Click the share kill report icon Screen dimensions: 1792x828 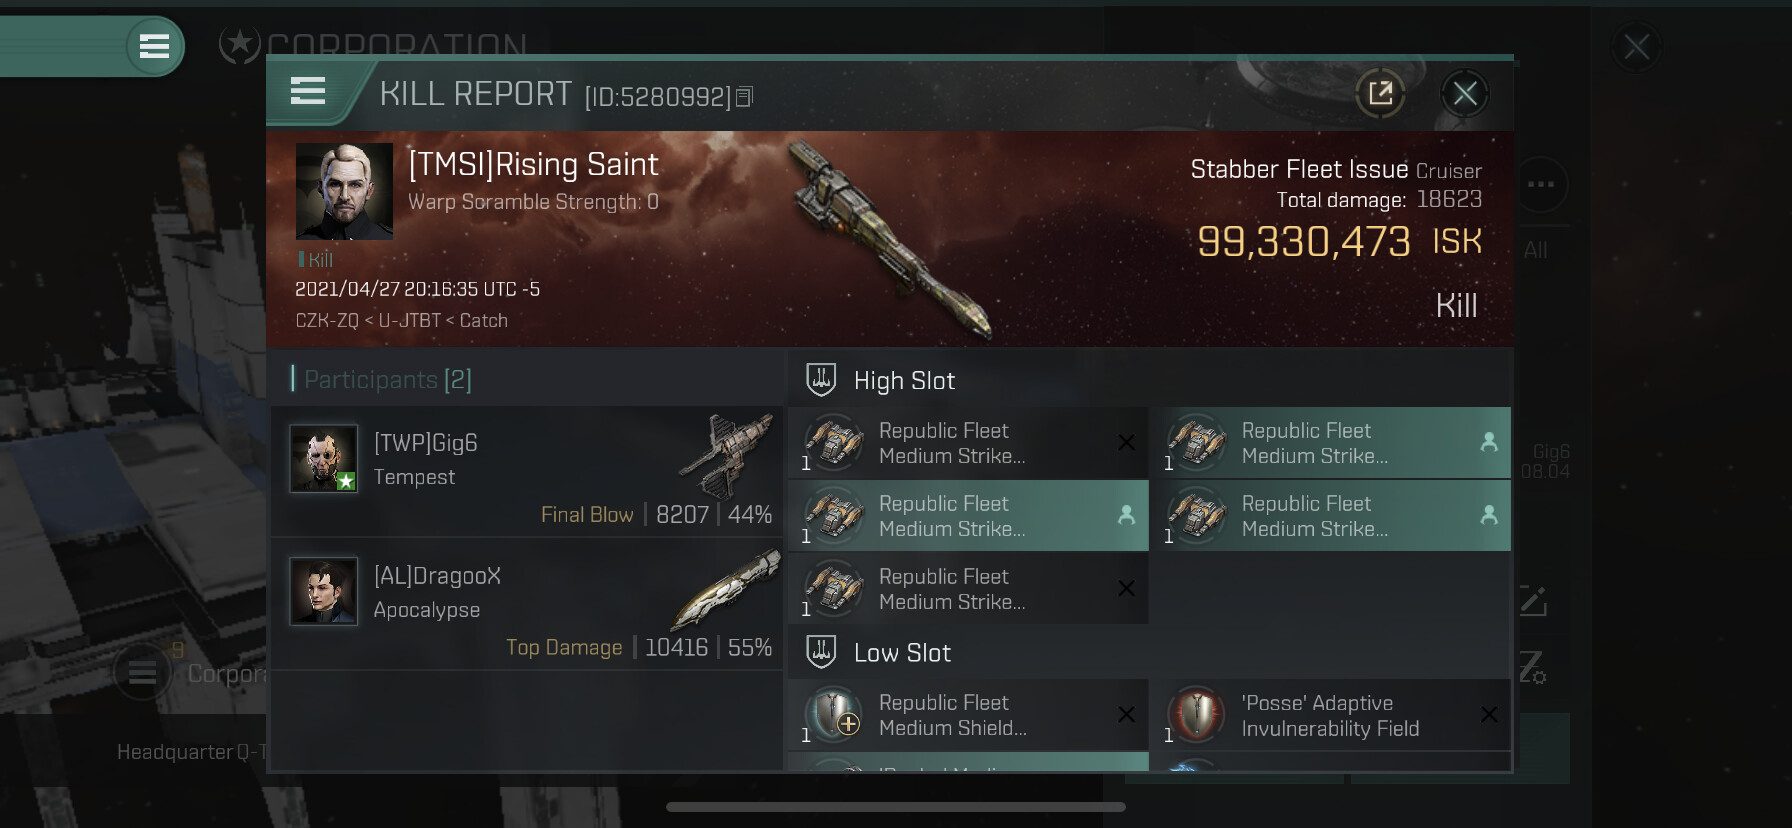pyautogui.click(x=1380, y=94)
